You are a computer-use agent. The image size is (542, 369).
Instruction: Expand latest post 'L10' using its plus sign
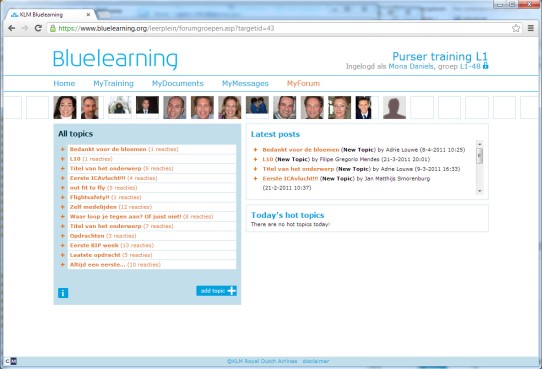[x=255, y=159]
